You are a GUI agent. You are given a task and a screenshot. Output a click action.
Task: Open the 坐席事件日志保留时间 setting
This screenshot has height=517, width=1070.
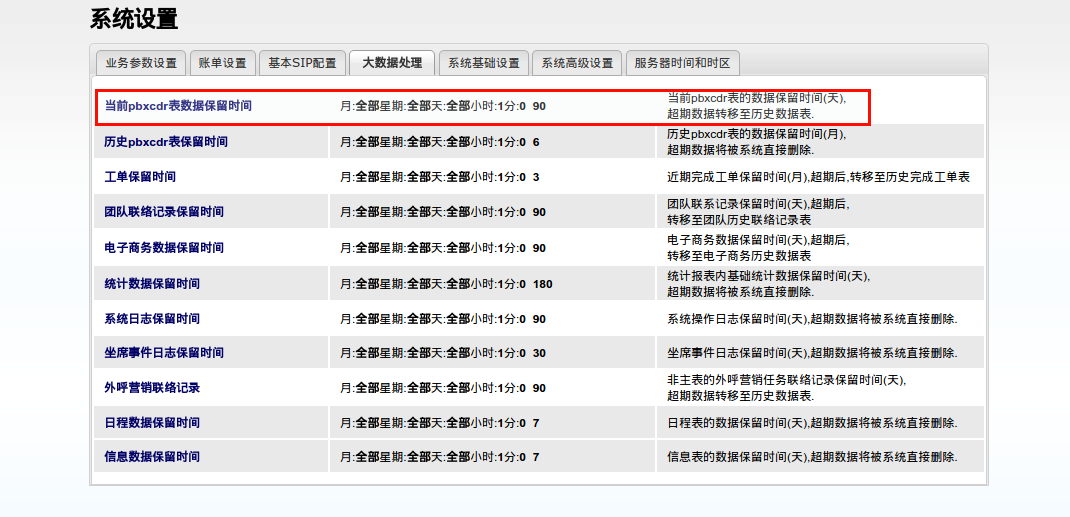[x=164, y=353]
